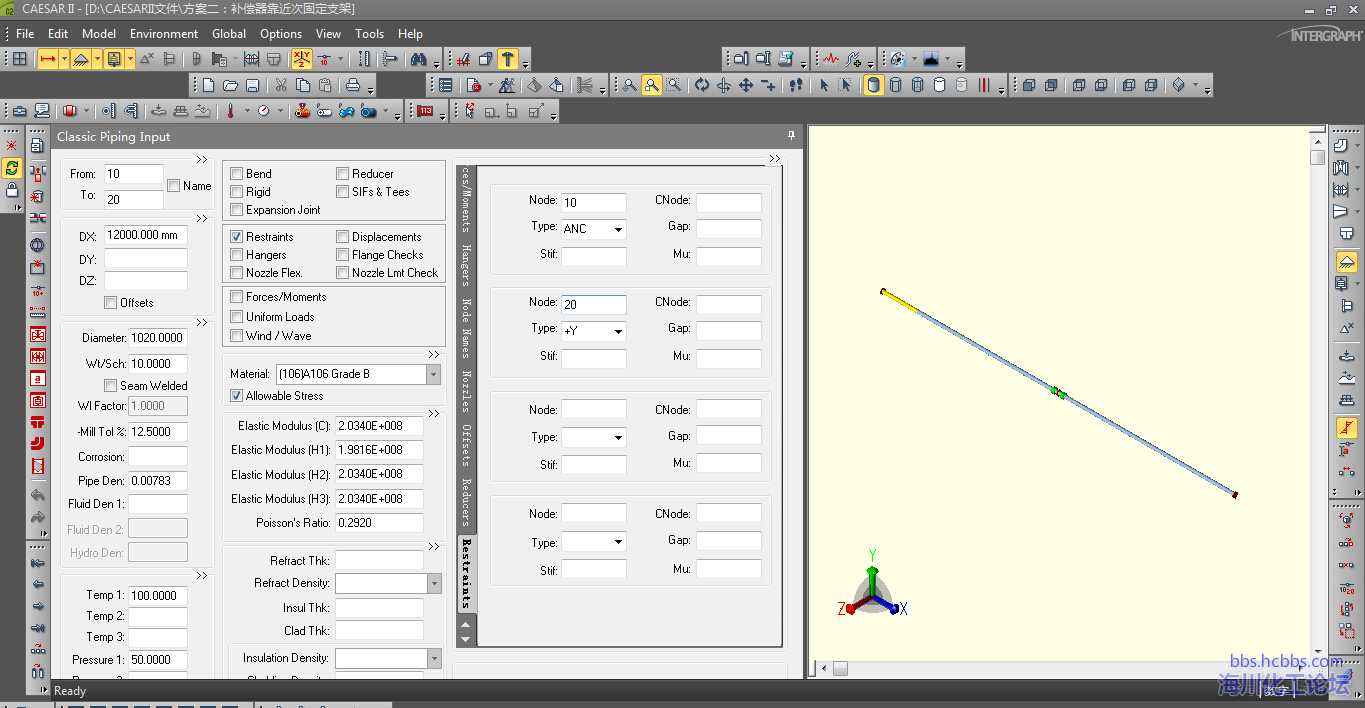Click the Save diskette icon

[x=252, y=86]
